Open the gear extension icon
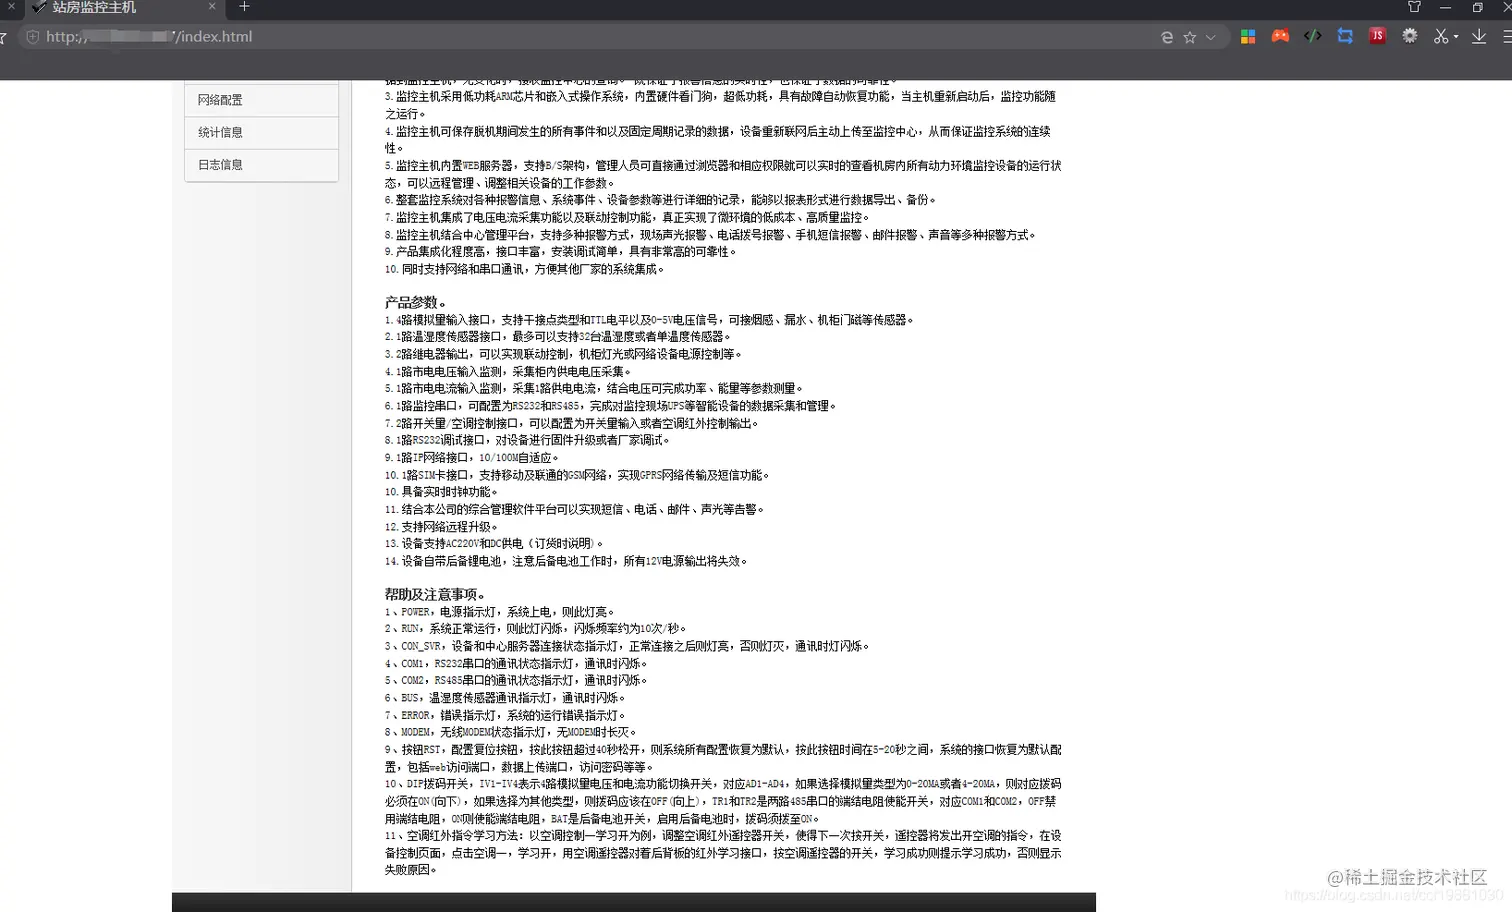This screenshot has height=912, width=1512. point(1410,36)
